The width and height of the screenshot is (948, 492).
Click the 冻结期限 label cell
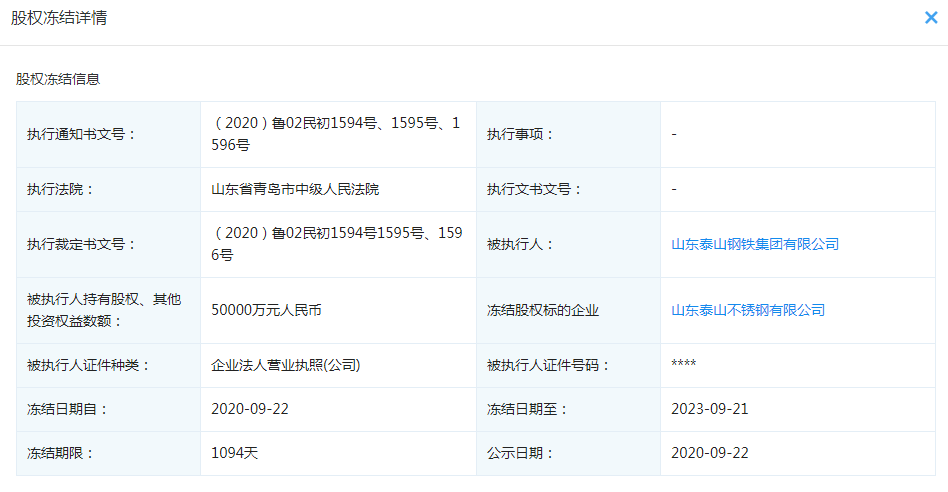61,453
